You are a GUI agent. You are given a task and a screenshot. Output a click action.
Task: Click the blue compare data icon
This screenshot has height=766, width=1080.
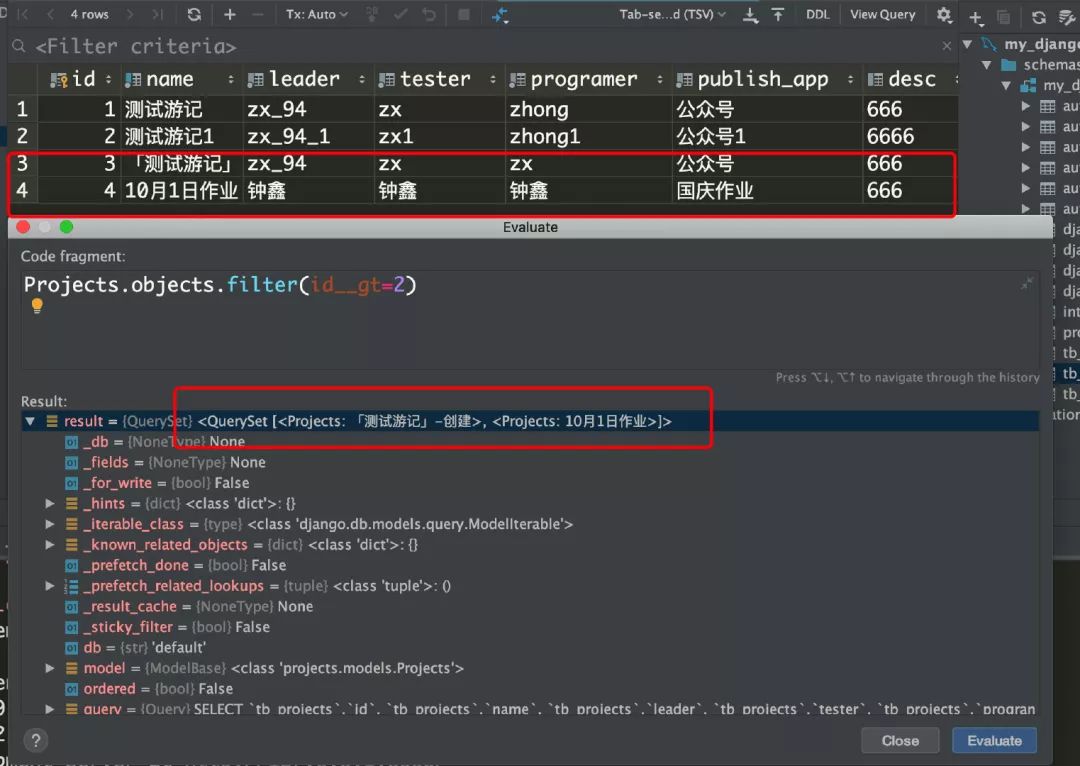point(500,15)
